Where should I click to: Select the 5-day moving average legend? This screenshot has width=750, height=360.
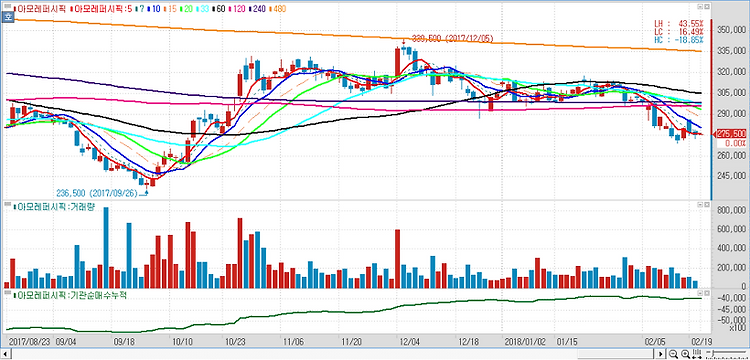[x=101, y=9]
